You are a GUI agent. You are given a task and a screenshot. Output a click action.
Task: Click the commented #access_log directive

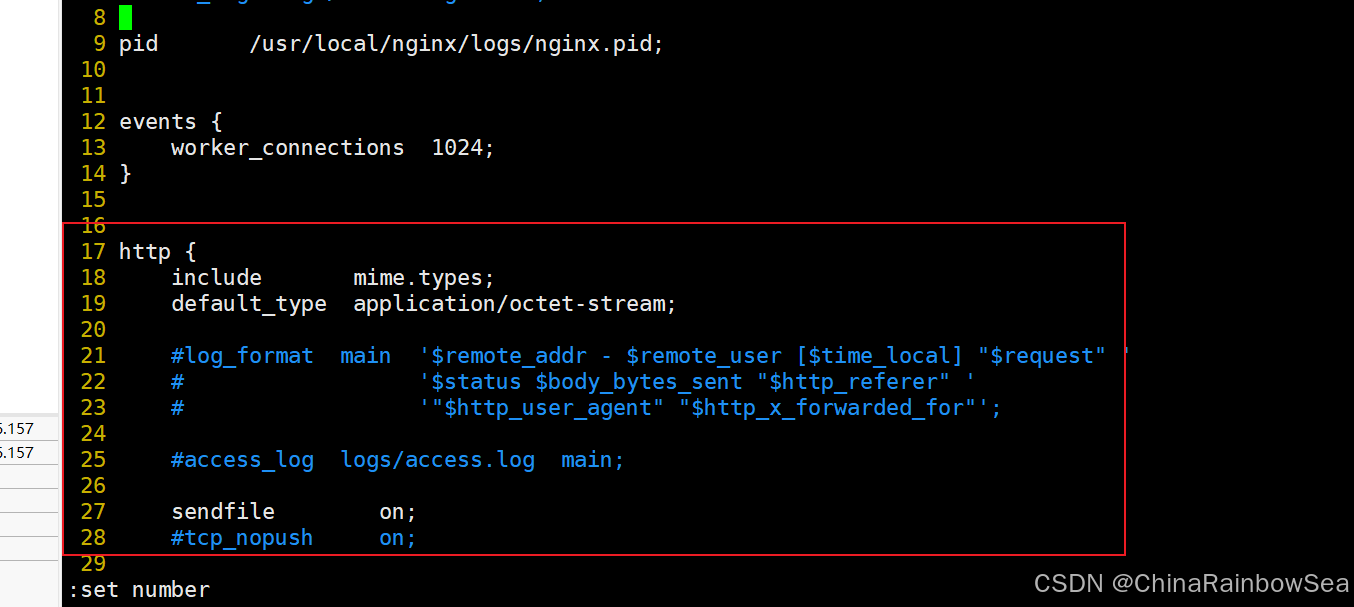click(x=242, y=460)
